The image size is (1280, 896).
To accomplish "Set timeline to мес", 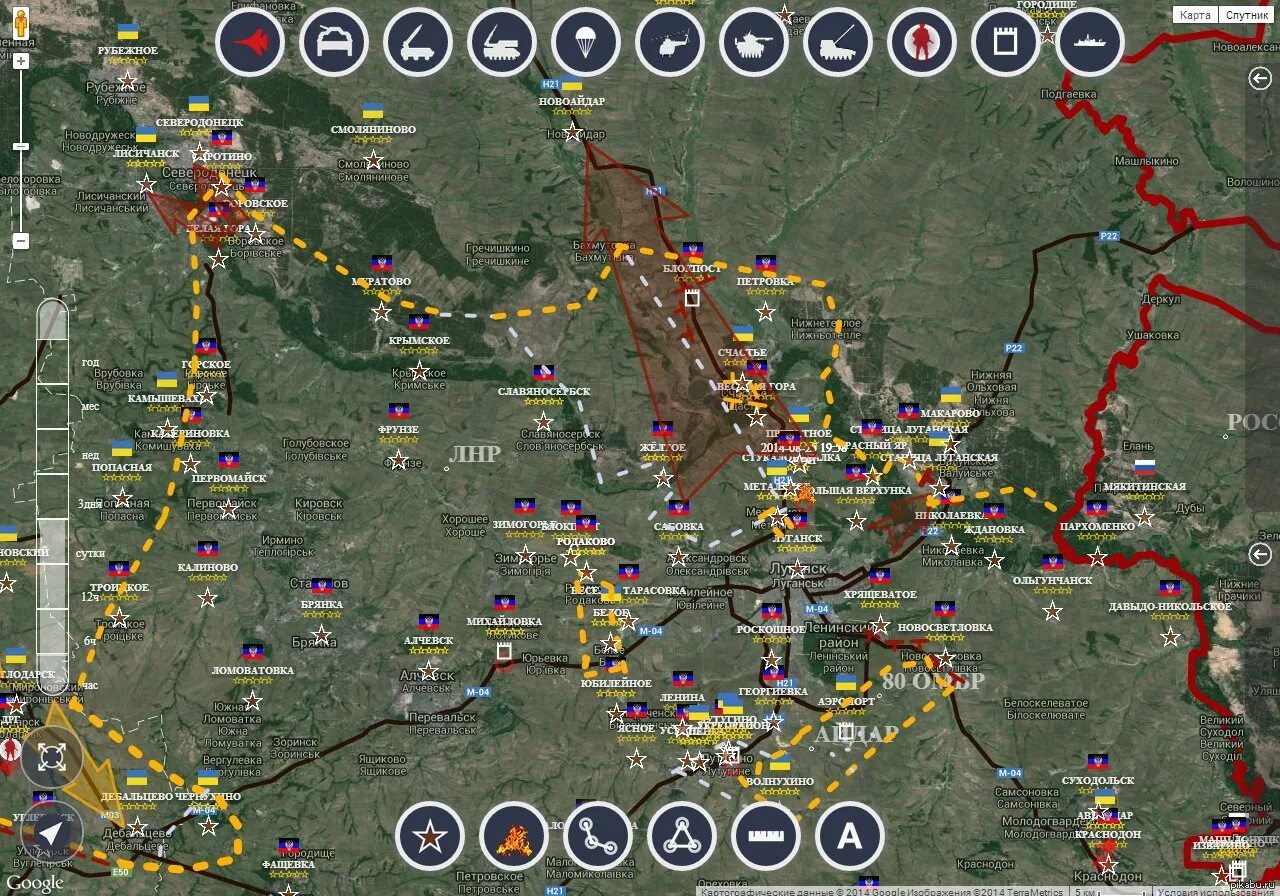I will tap(90, 407).
